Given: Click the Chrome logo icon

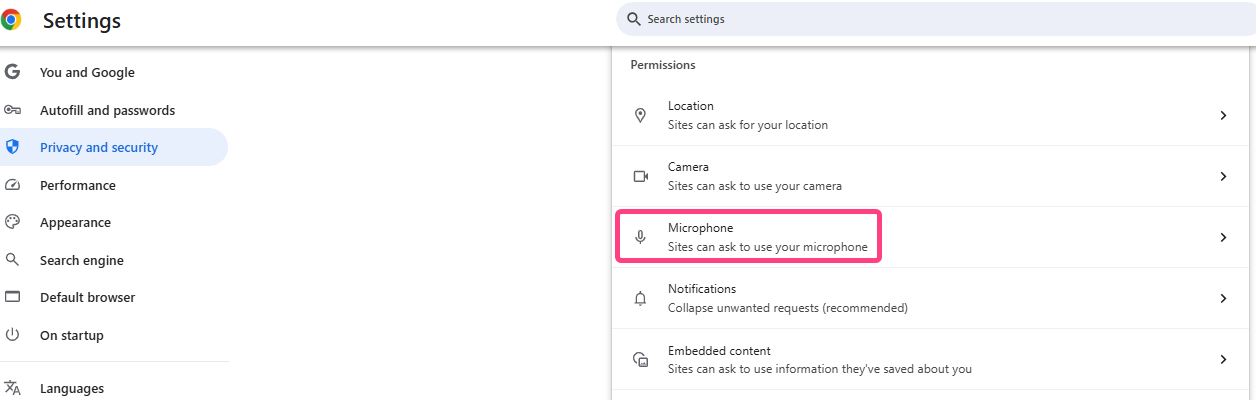Looking at the screenshot, I should tap(11, 20).
